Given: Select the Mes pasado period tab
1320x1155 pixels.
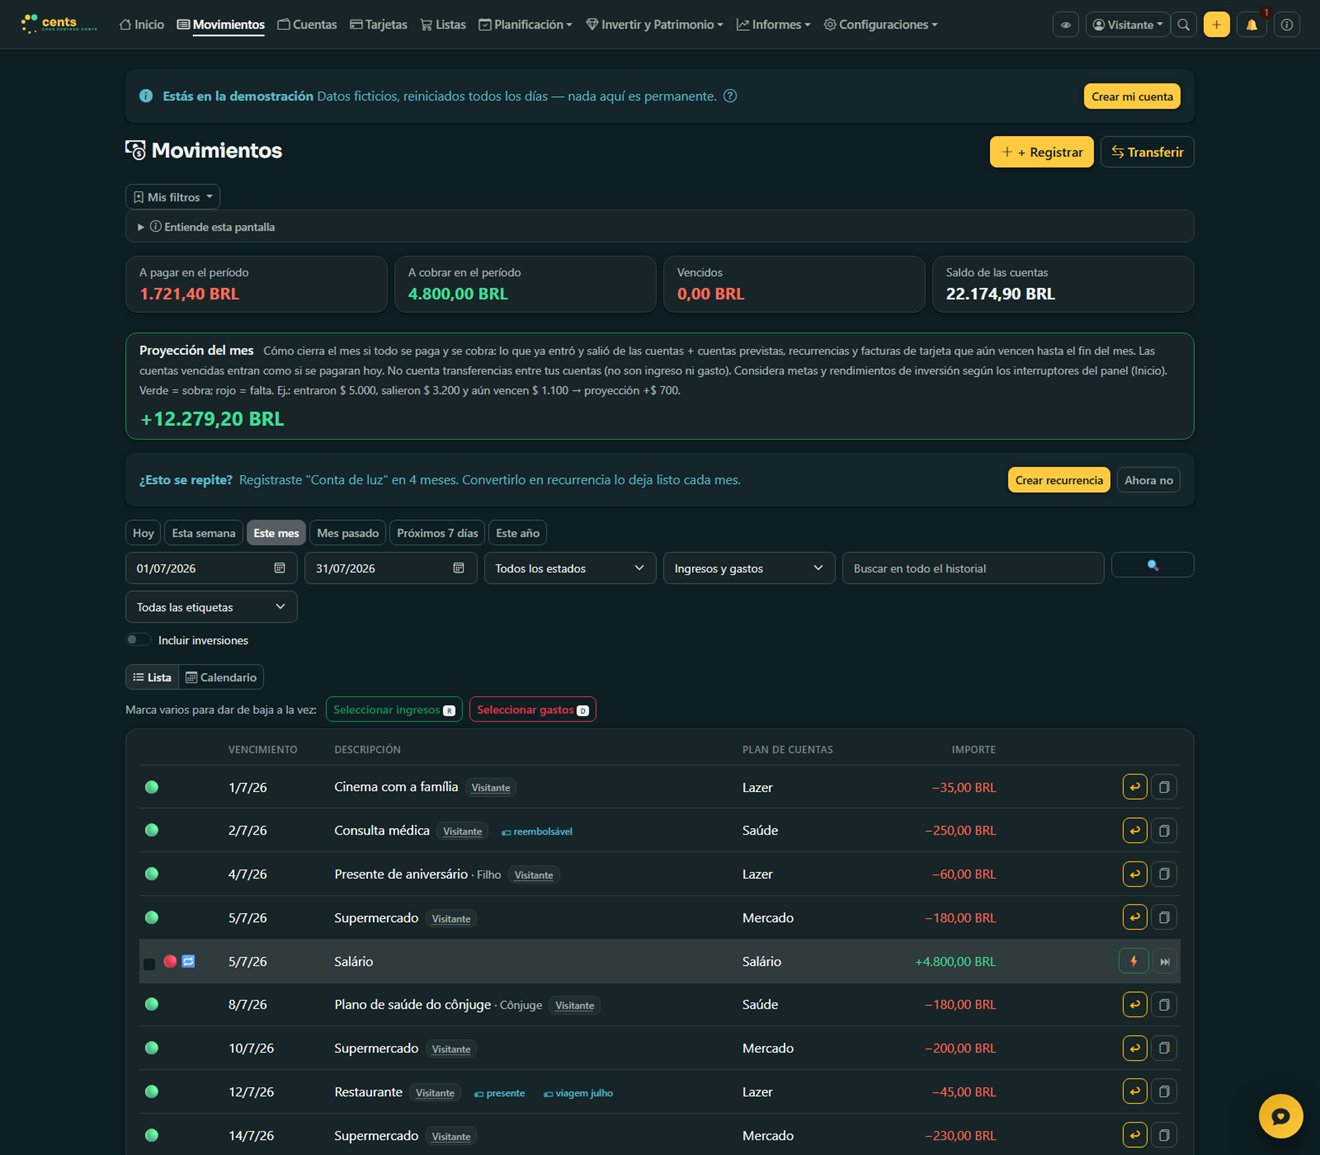Looking at the screenshot, I should (348, 533).
